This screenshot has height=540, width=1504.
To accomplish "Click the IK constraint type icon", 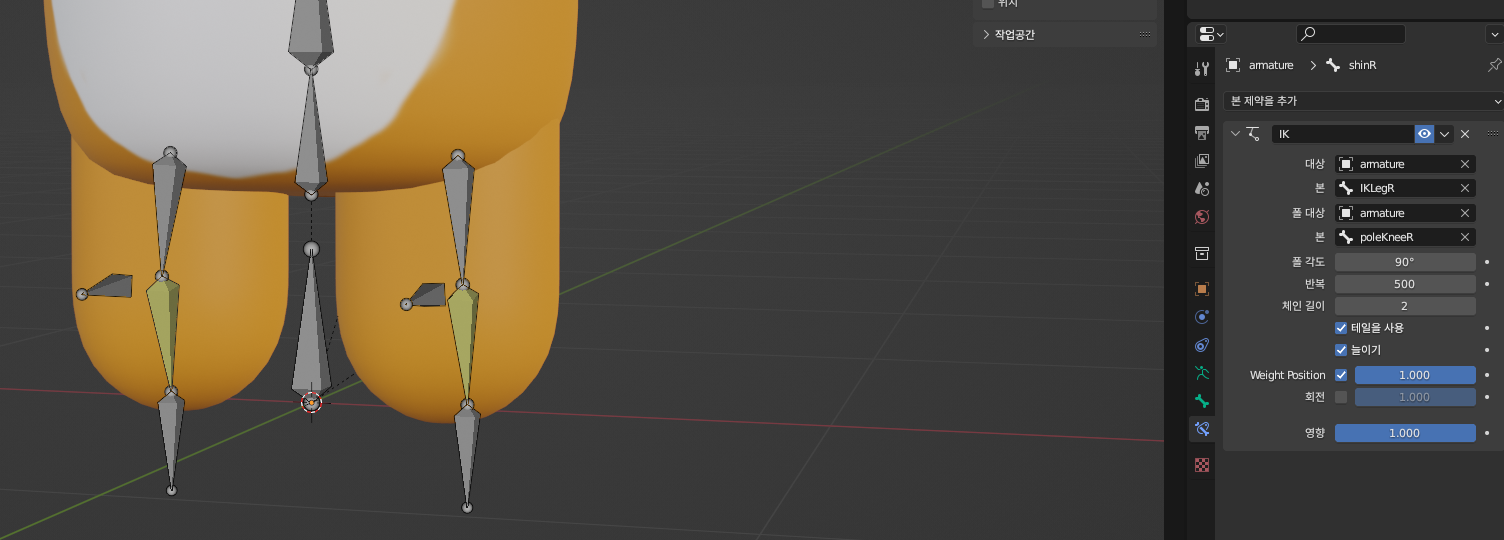I will pos(1254,134).
